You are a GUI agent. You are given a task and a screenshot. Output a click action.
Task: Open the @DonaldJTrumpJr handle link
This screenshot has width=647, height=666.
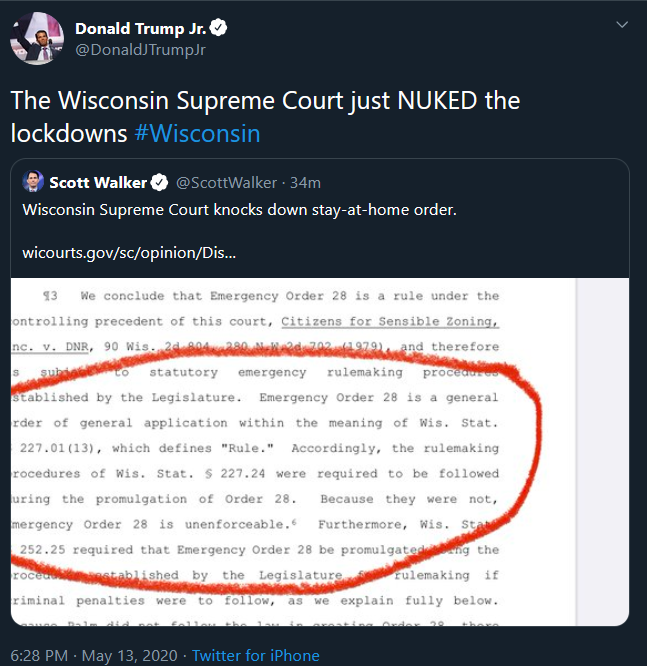(x=140, y=50)
